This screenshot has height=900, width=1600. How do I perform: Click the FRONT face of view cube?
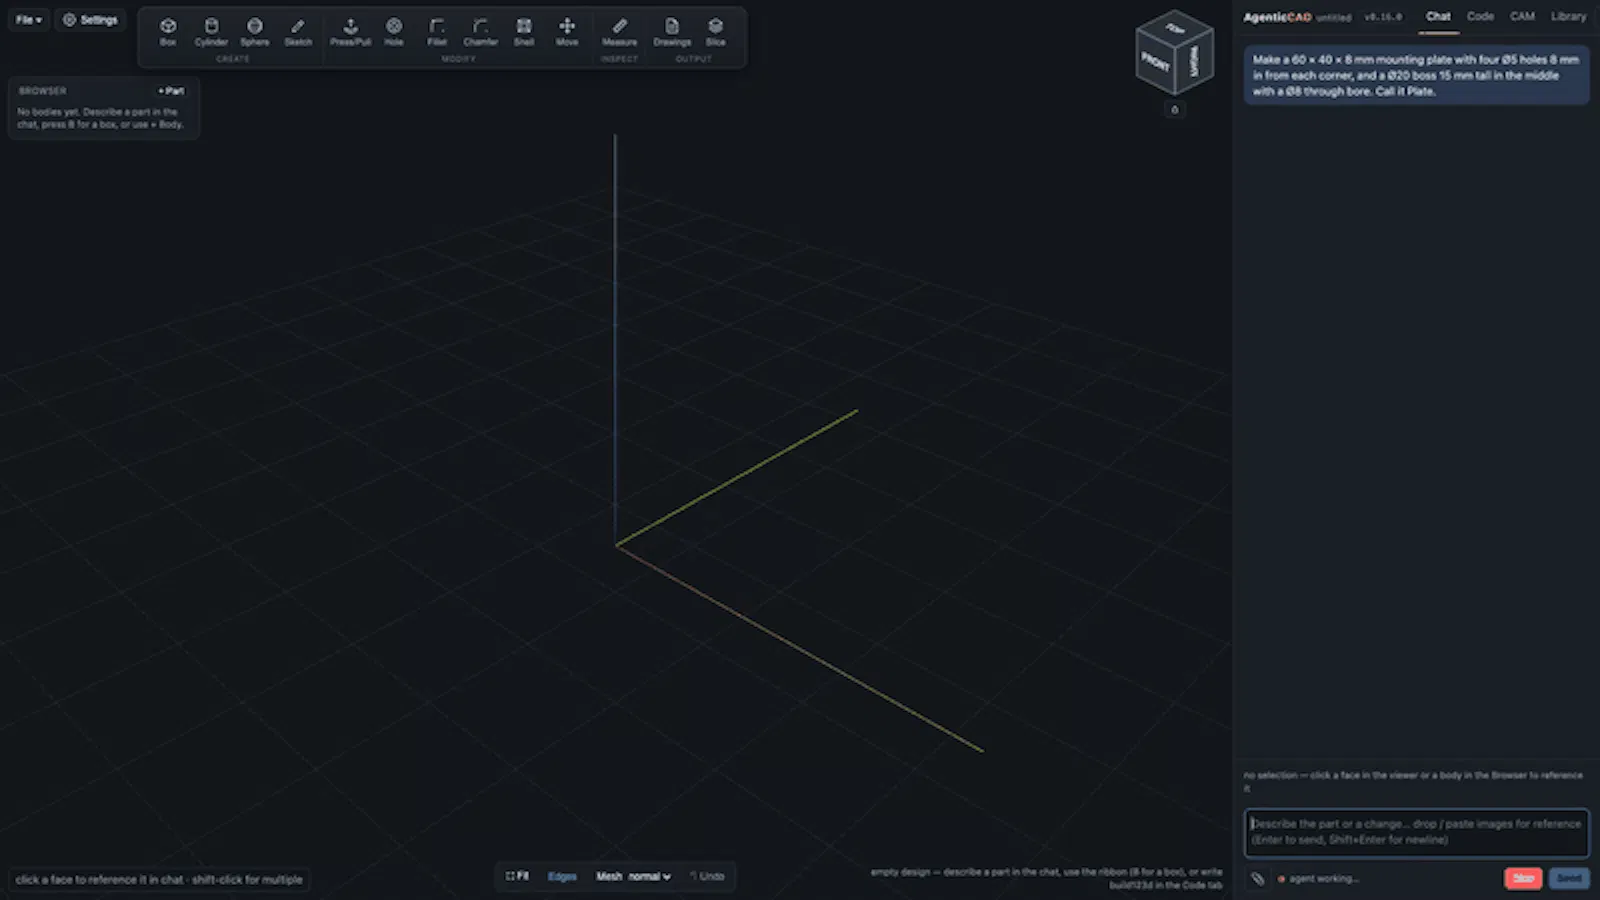tap(1155, 62)
